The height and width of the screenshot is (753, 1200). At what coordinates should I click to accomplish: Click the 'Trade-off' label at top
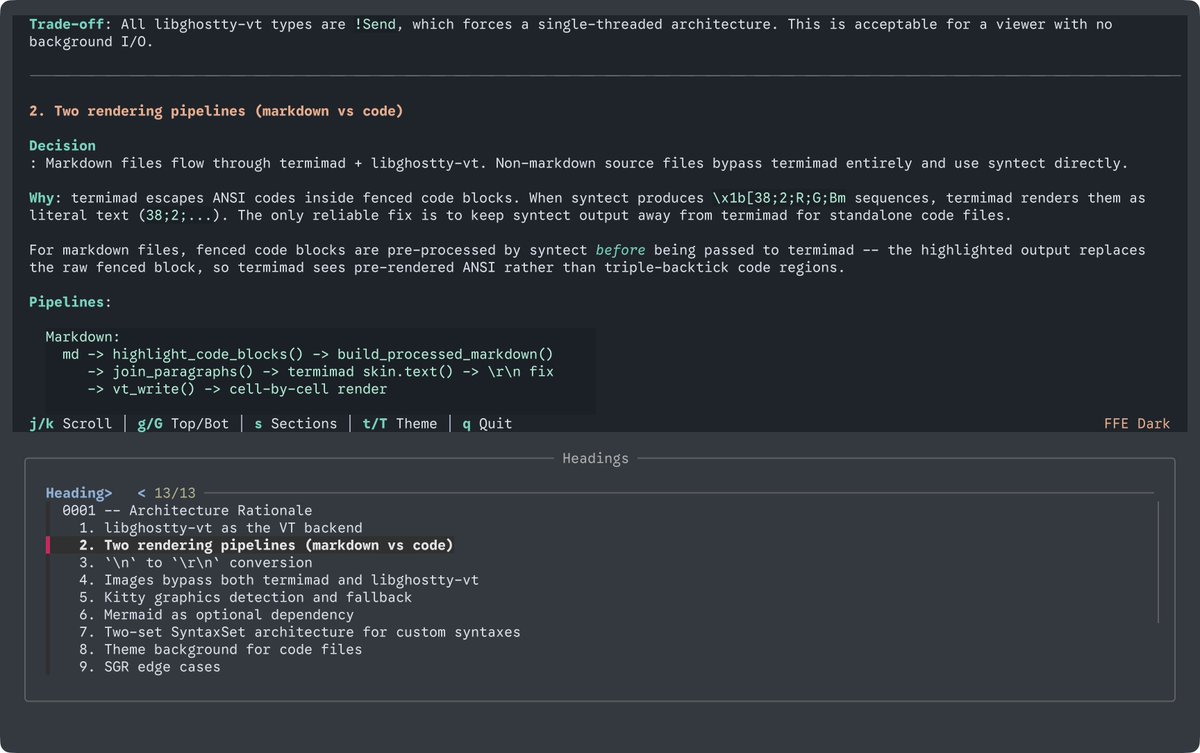[x=66, y=24]
